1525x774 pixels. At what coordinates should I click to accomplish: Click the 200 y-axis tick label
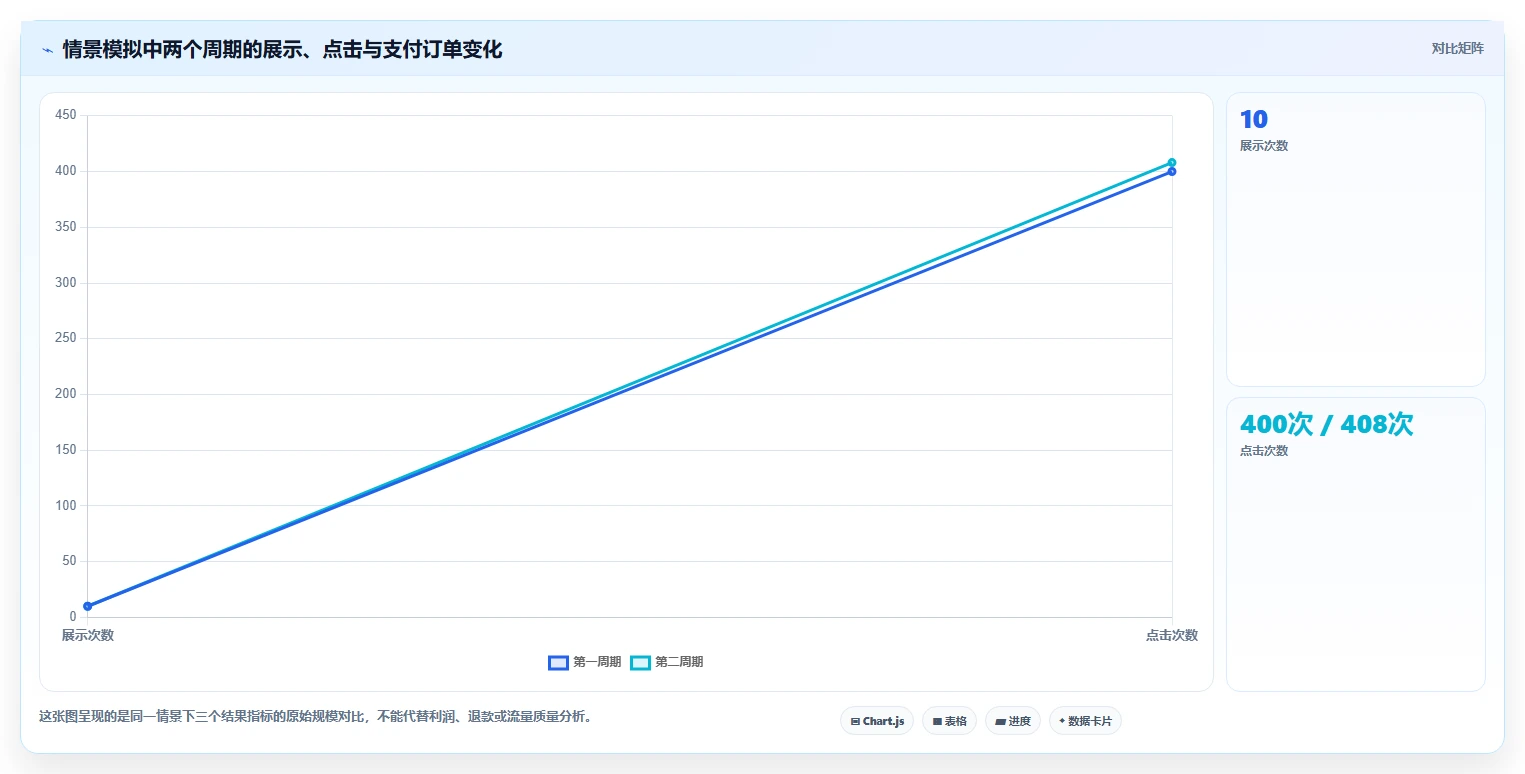pos(66,394)
